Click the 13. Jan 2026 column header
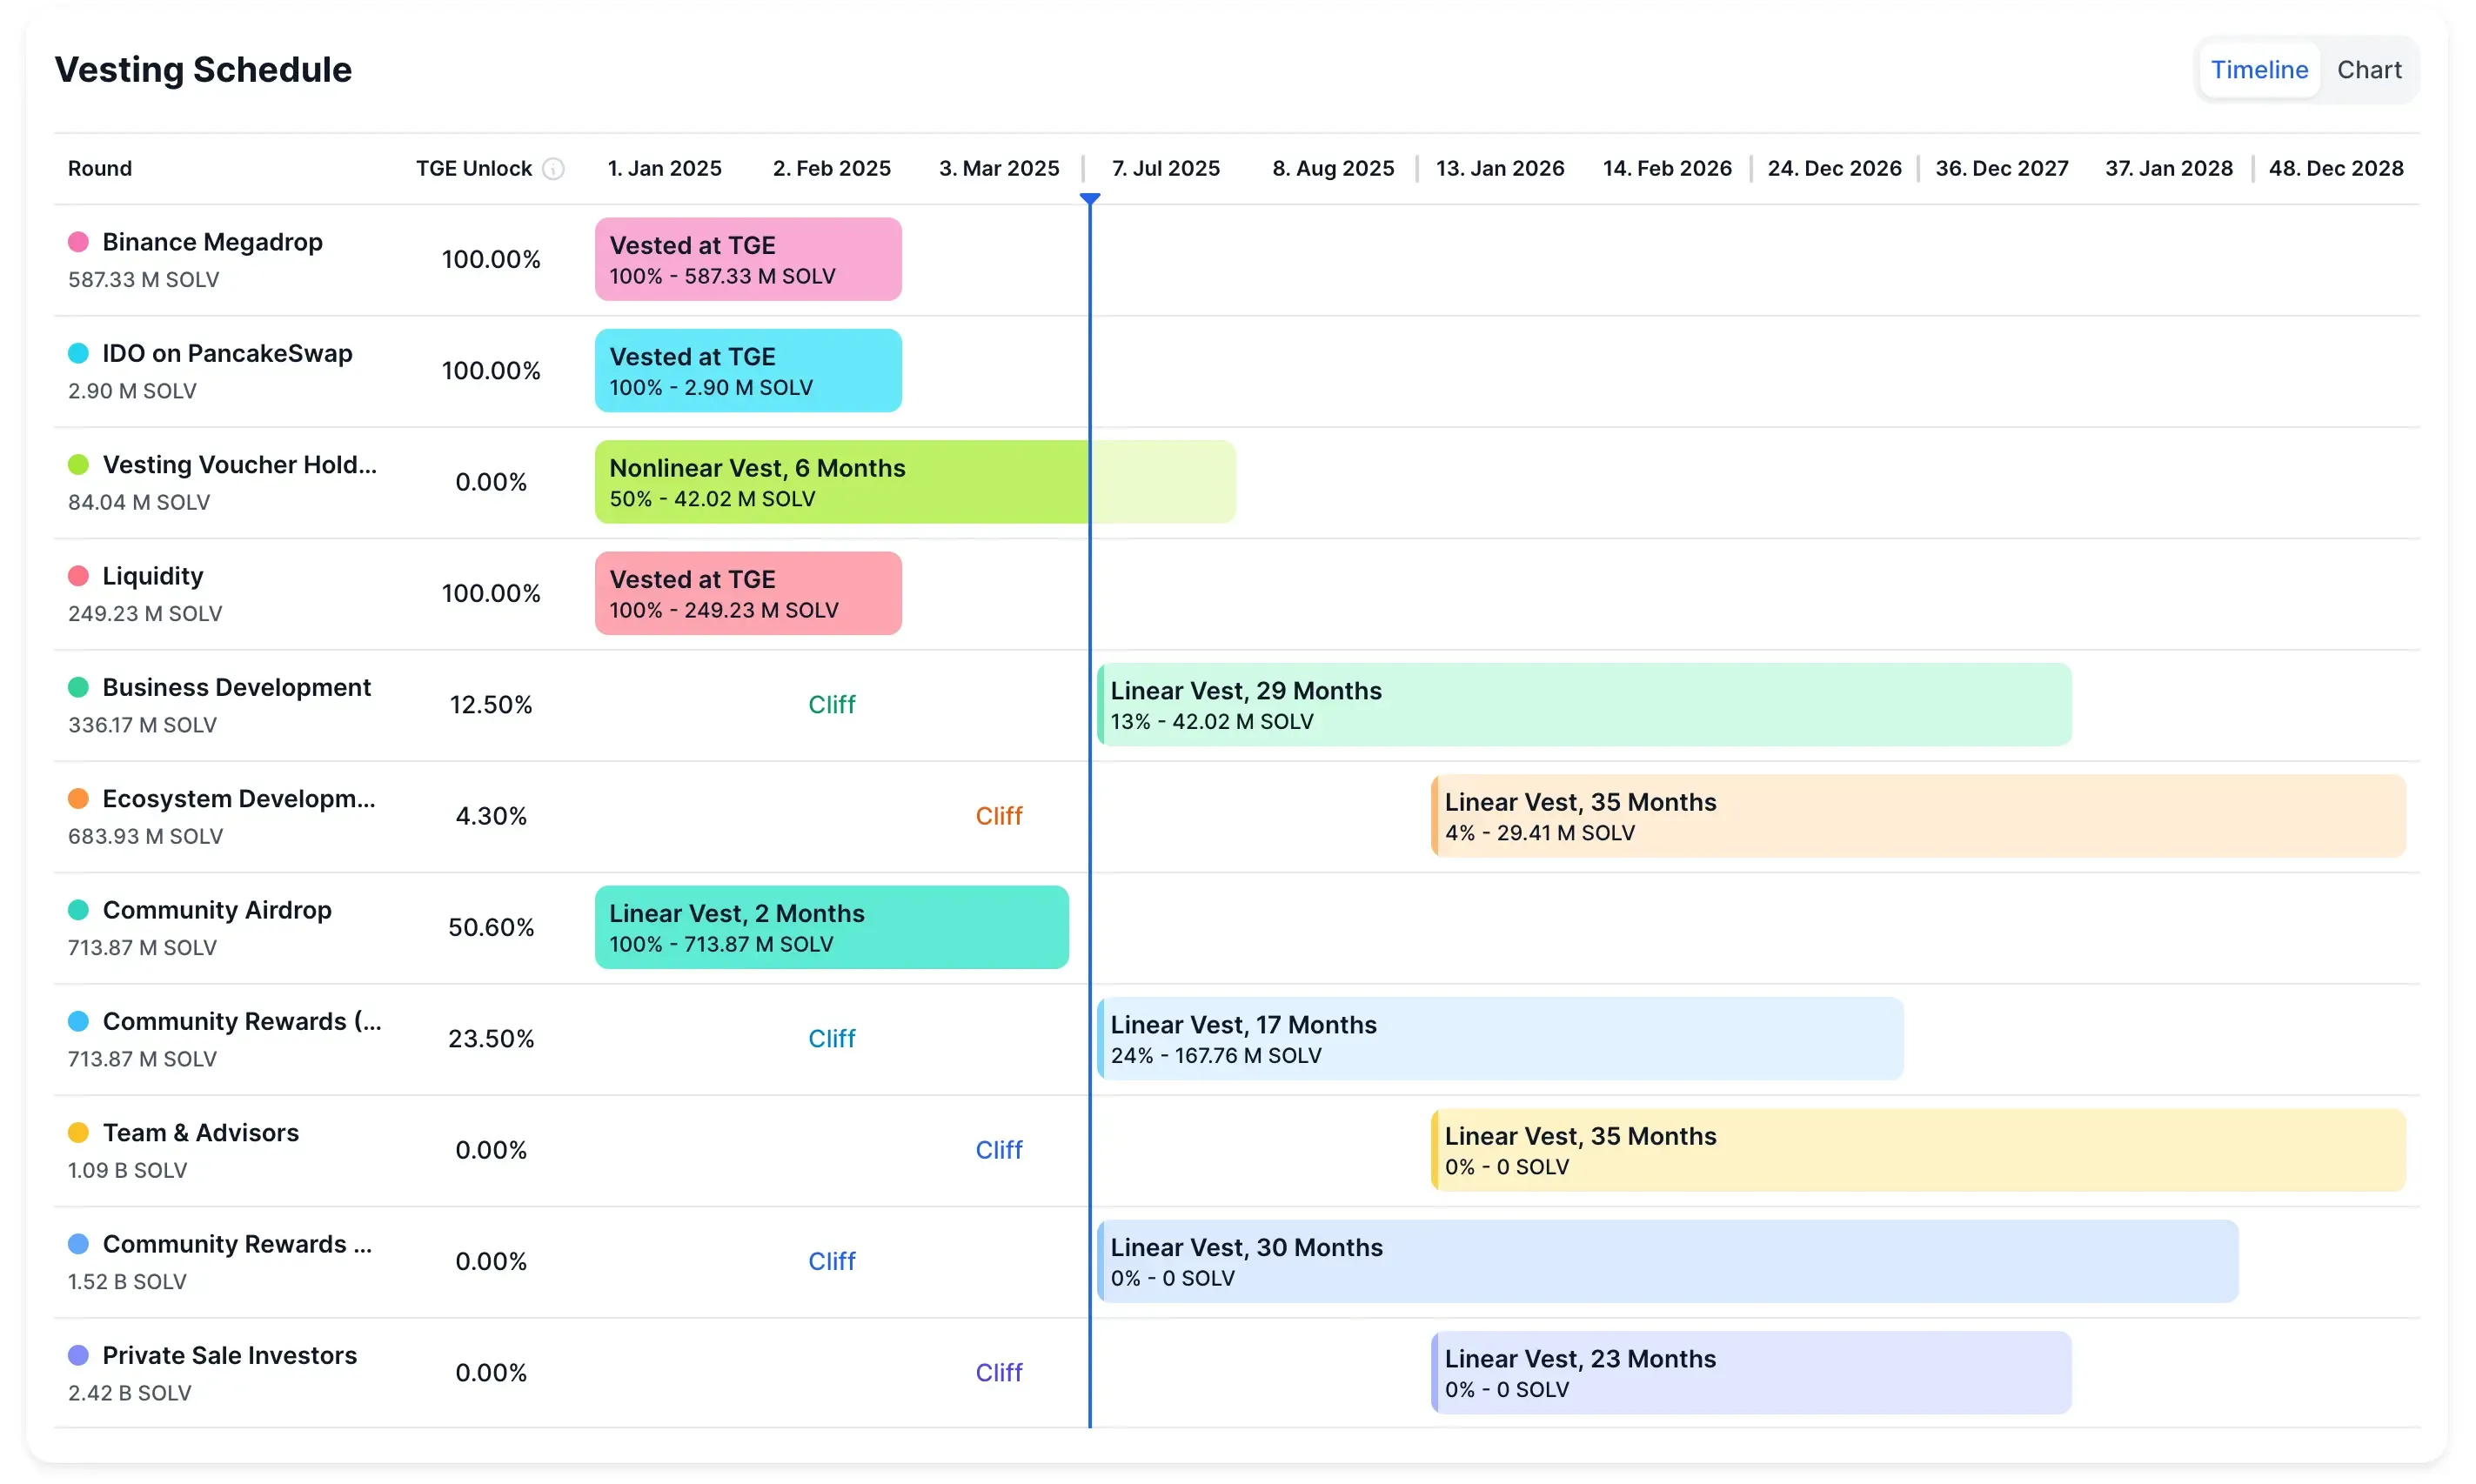Image resolution: width=2476 pixels, height=1484 pixels. tap(1499, 169)
